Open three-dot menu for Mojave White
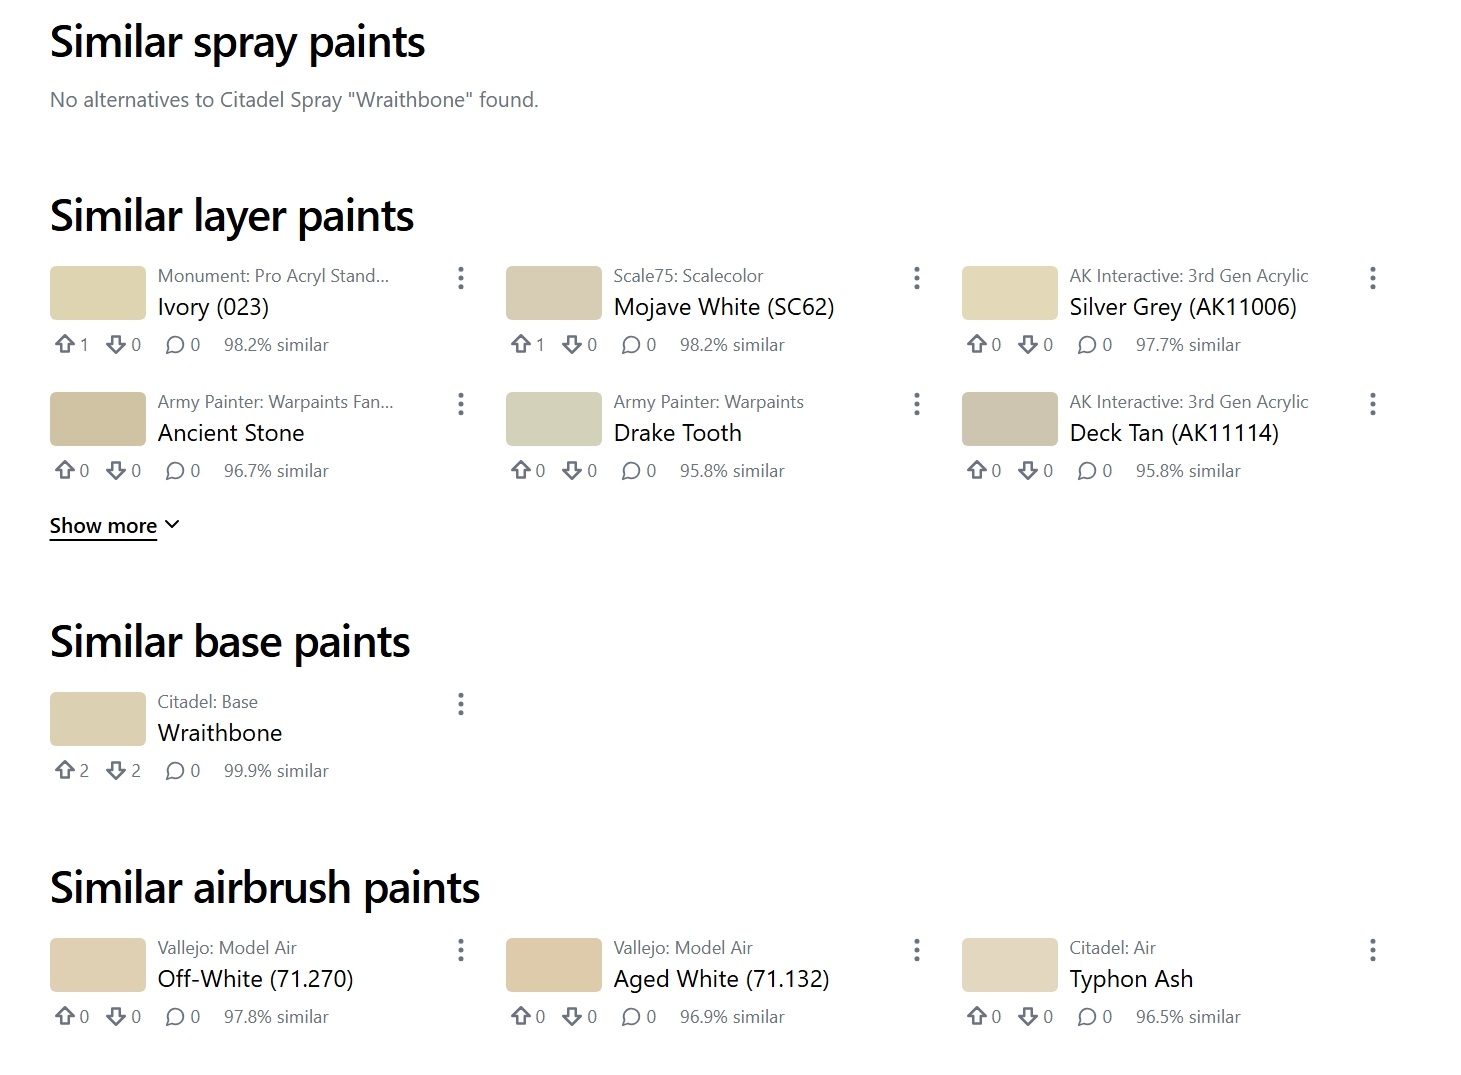 pos(917,278)
